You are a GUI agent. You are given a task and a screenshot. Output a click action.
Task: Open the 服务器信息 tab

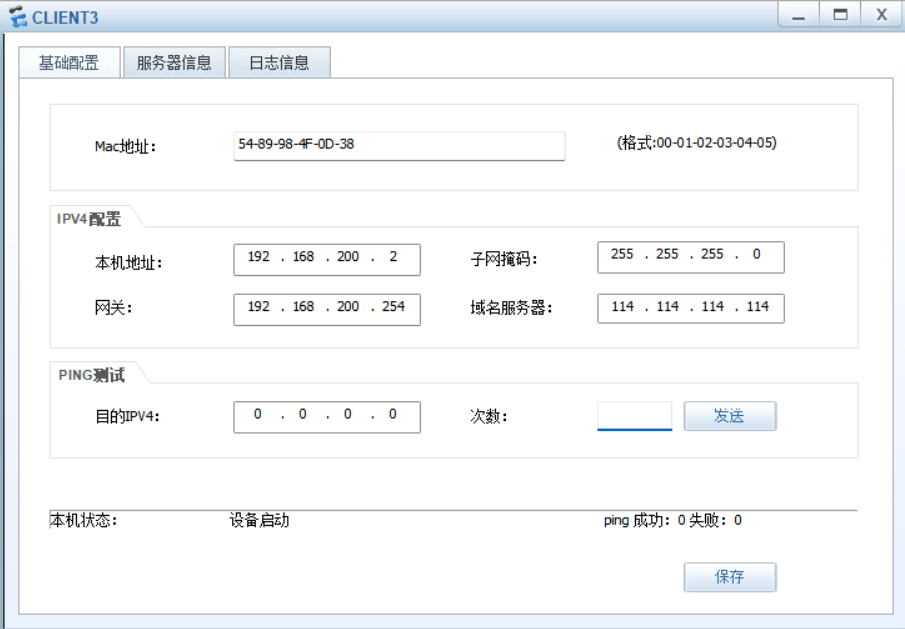point(174,62)
